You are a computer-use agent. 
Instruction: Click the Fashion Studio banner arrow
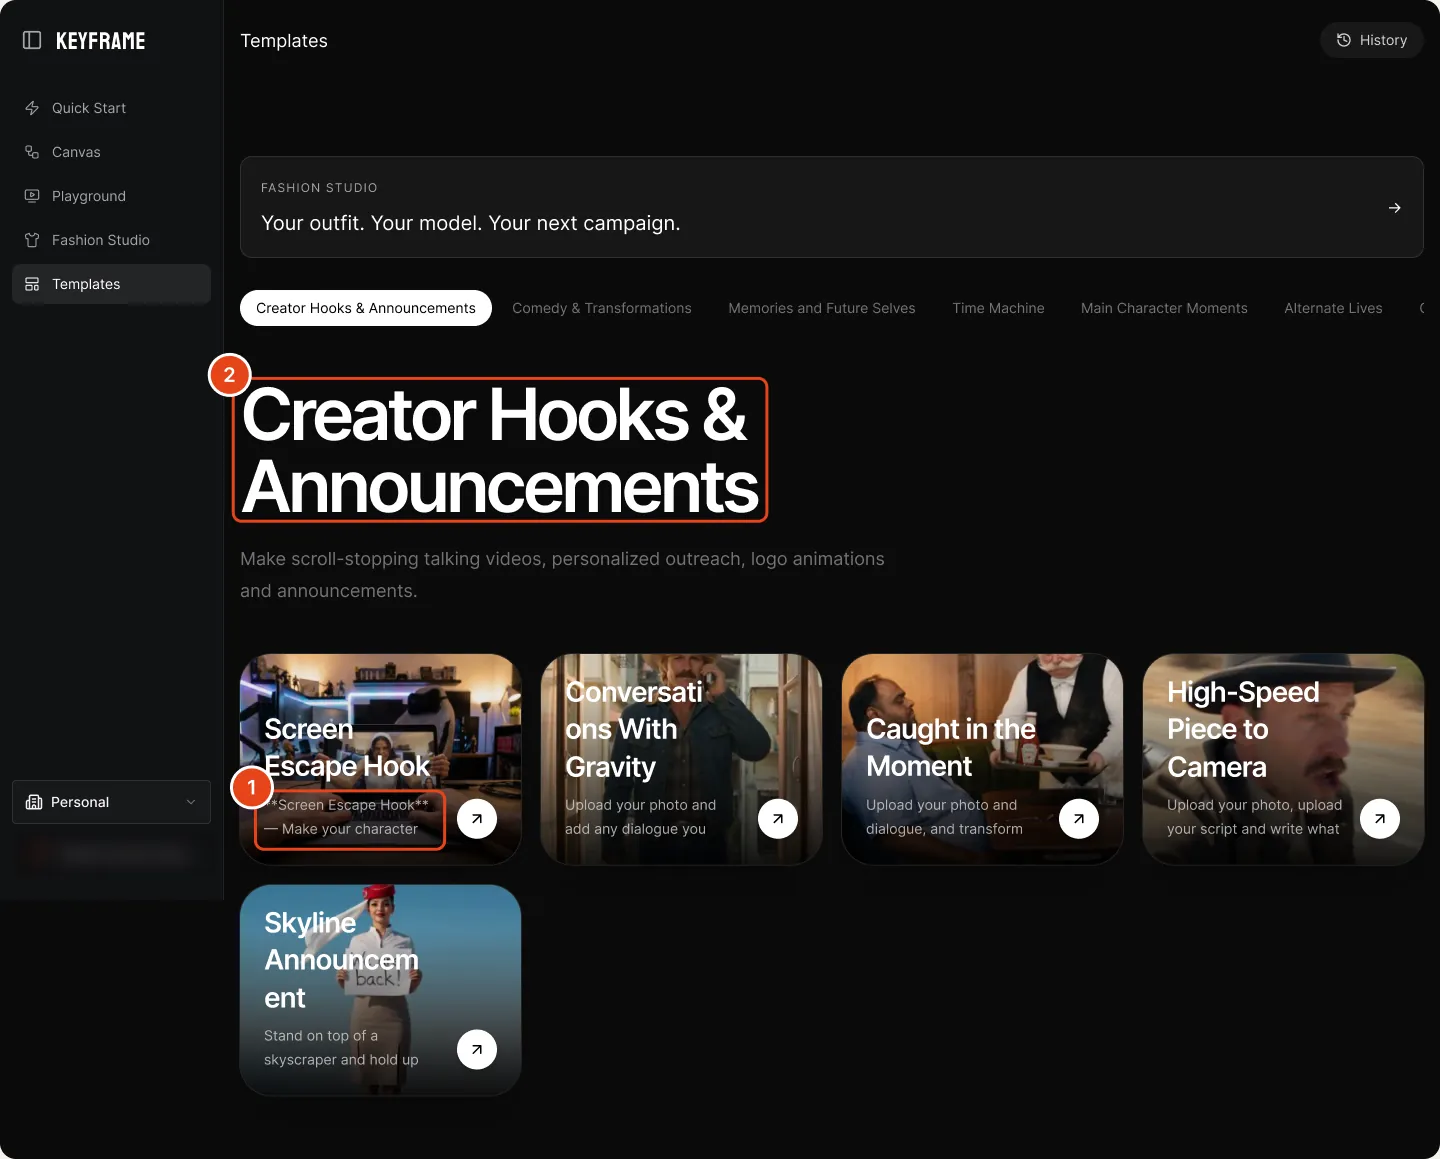(x=1395, y=208)
